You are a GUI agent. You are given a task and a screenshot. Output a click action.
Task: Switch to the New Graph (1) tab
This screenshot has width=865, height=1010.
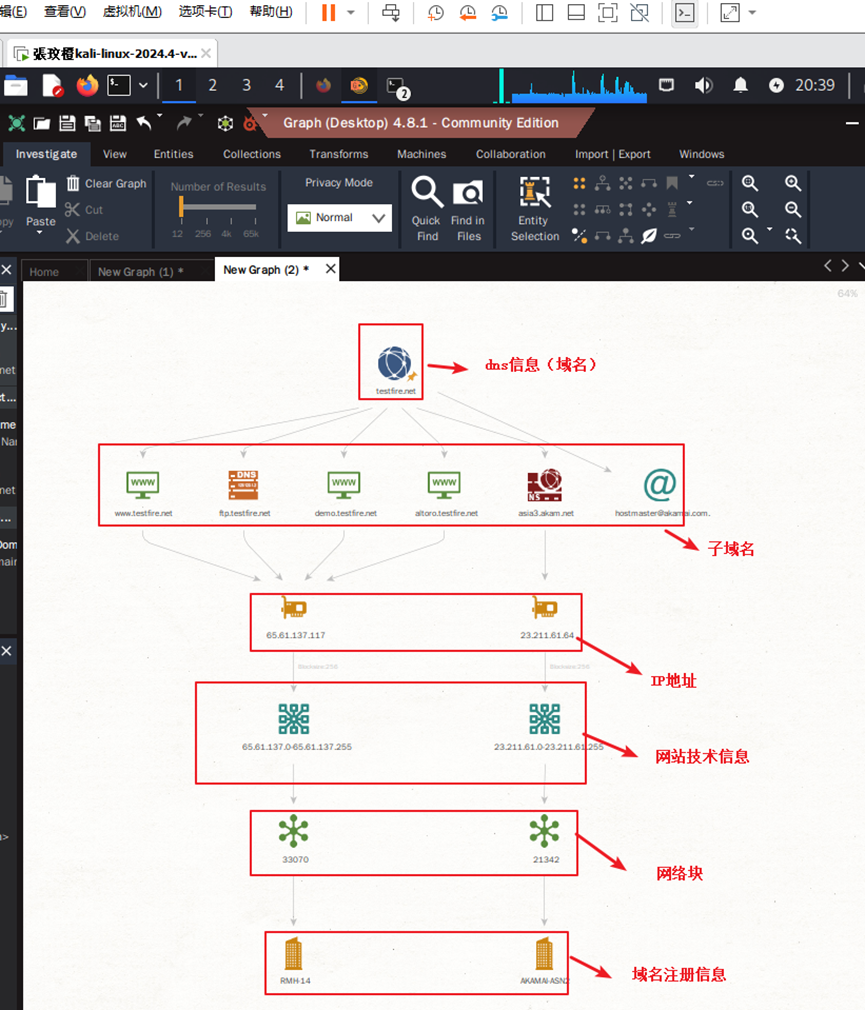point(140,272)
